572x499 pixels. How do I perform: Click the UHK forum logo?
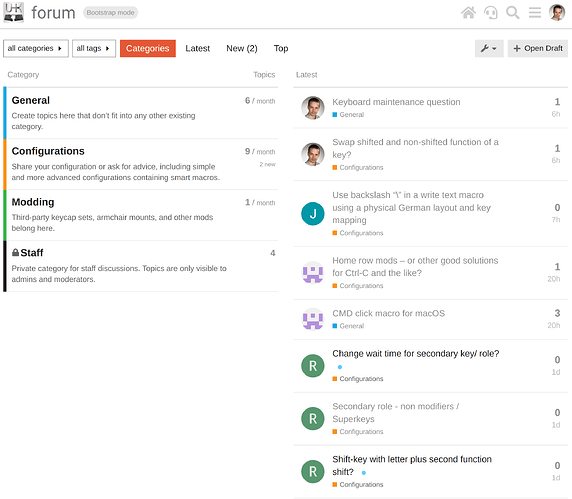(13, 12)
